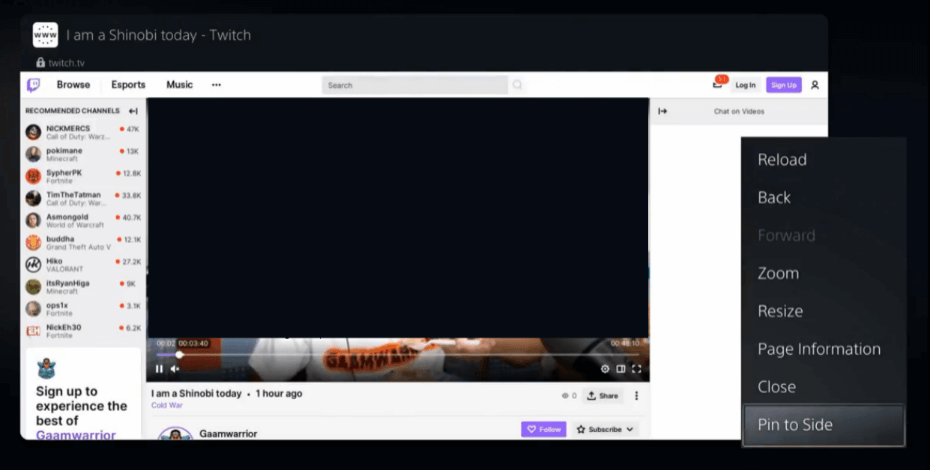Click the Share button
930x470 pixels.
point(602,396)
